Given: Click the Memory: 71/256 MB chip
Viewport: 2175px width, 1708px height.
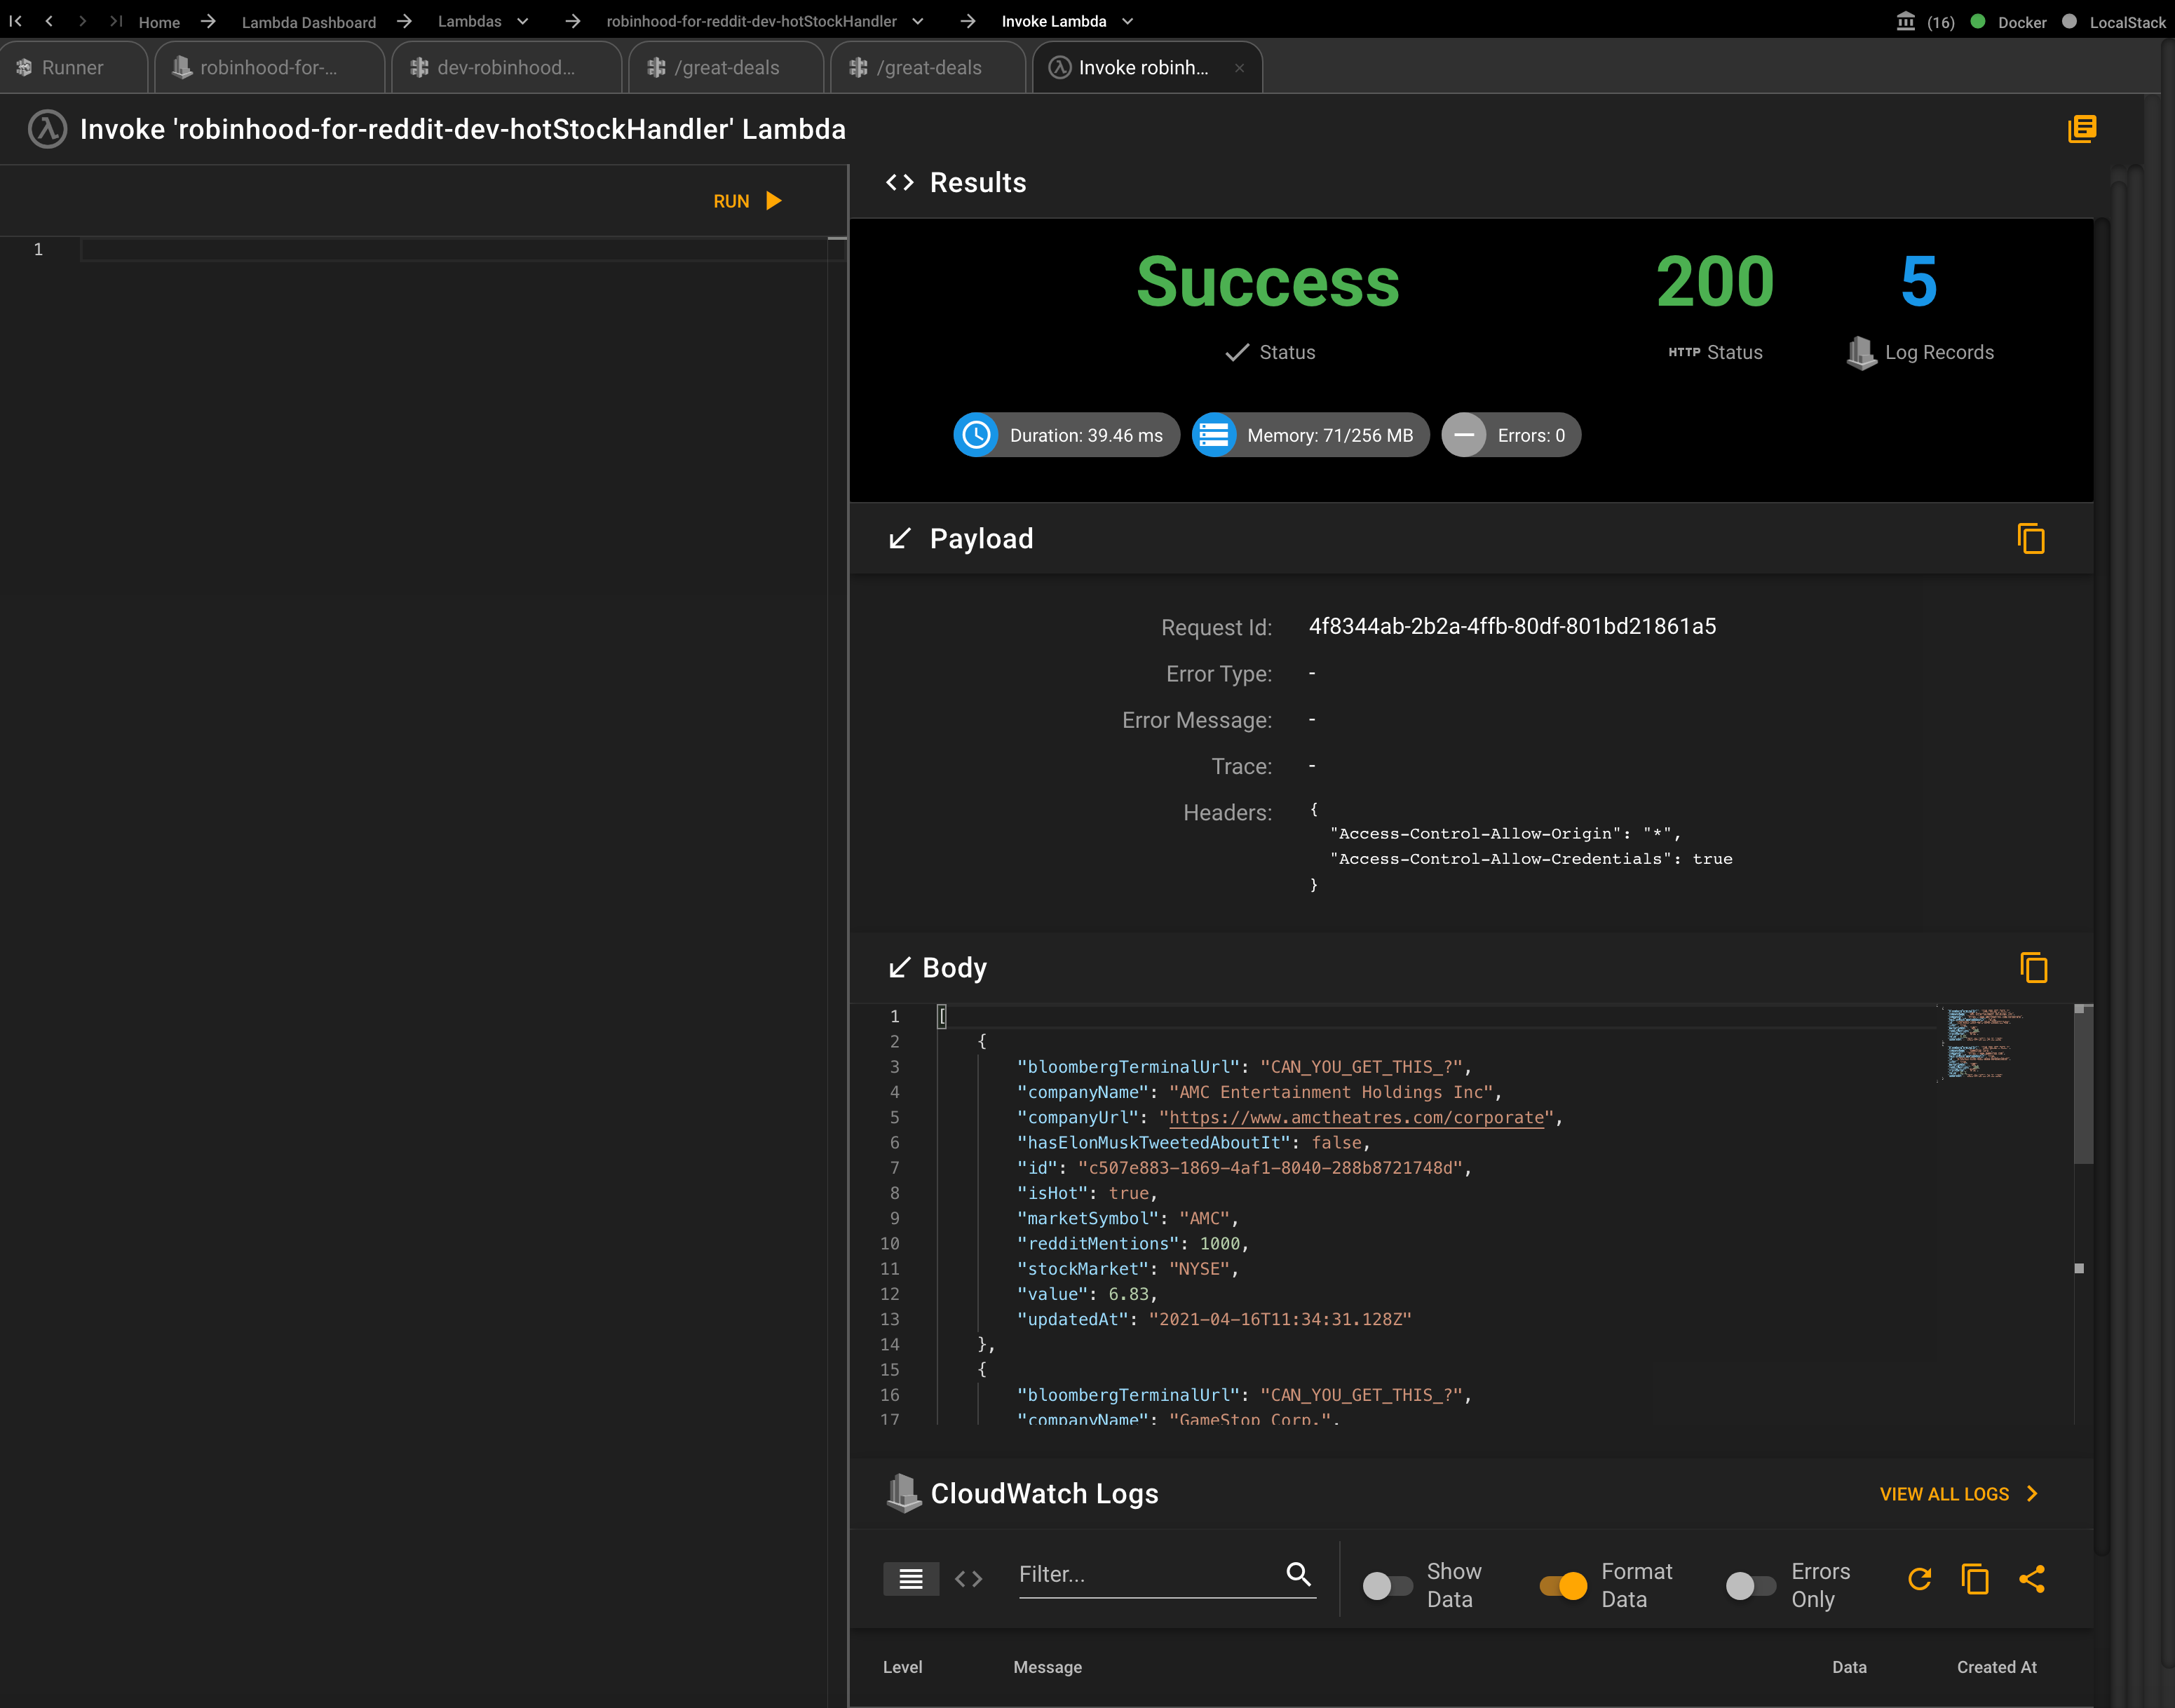Looking at the screenshot, I should tap(1310, 435).
